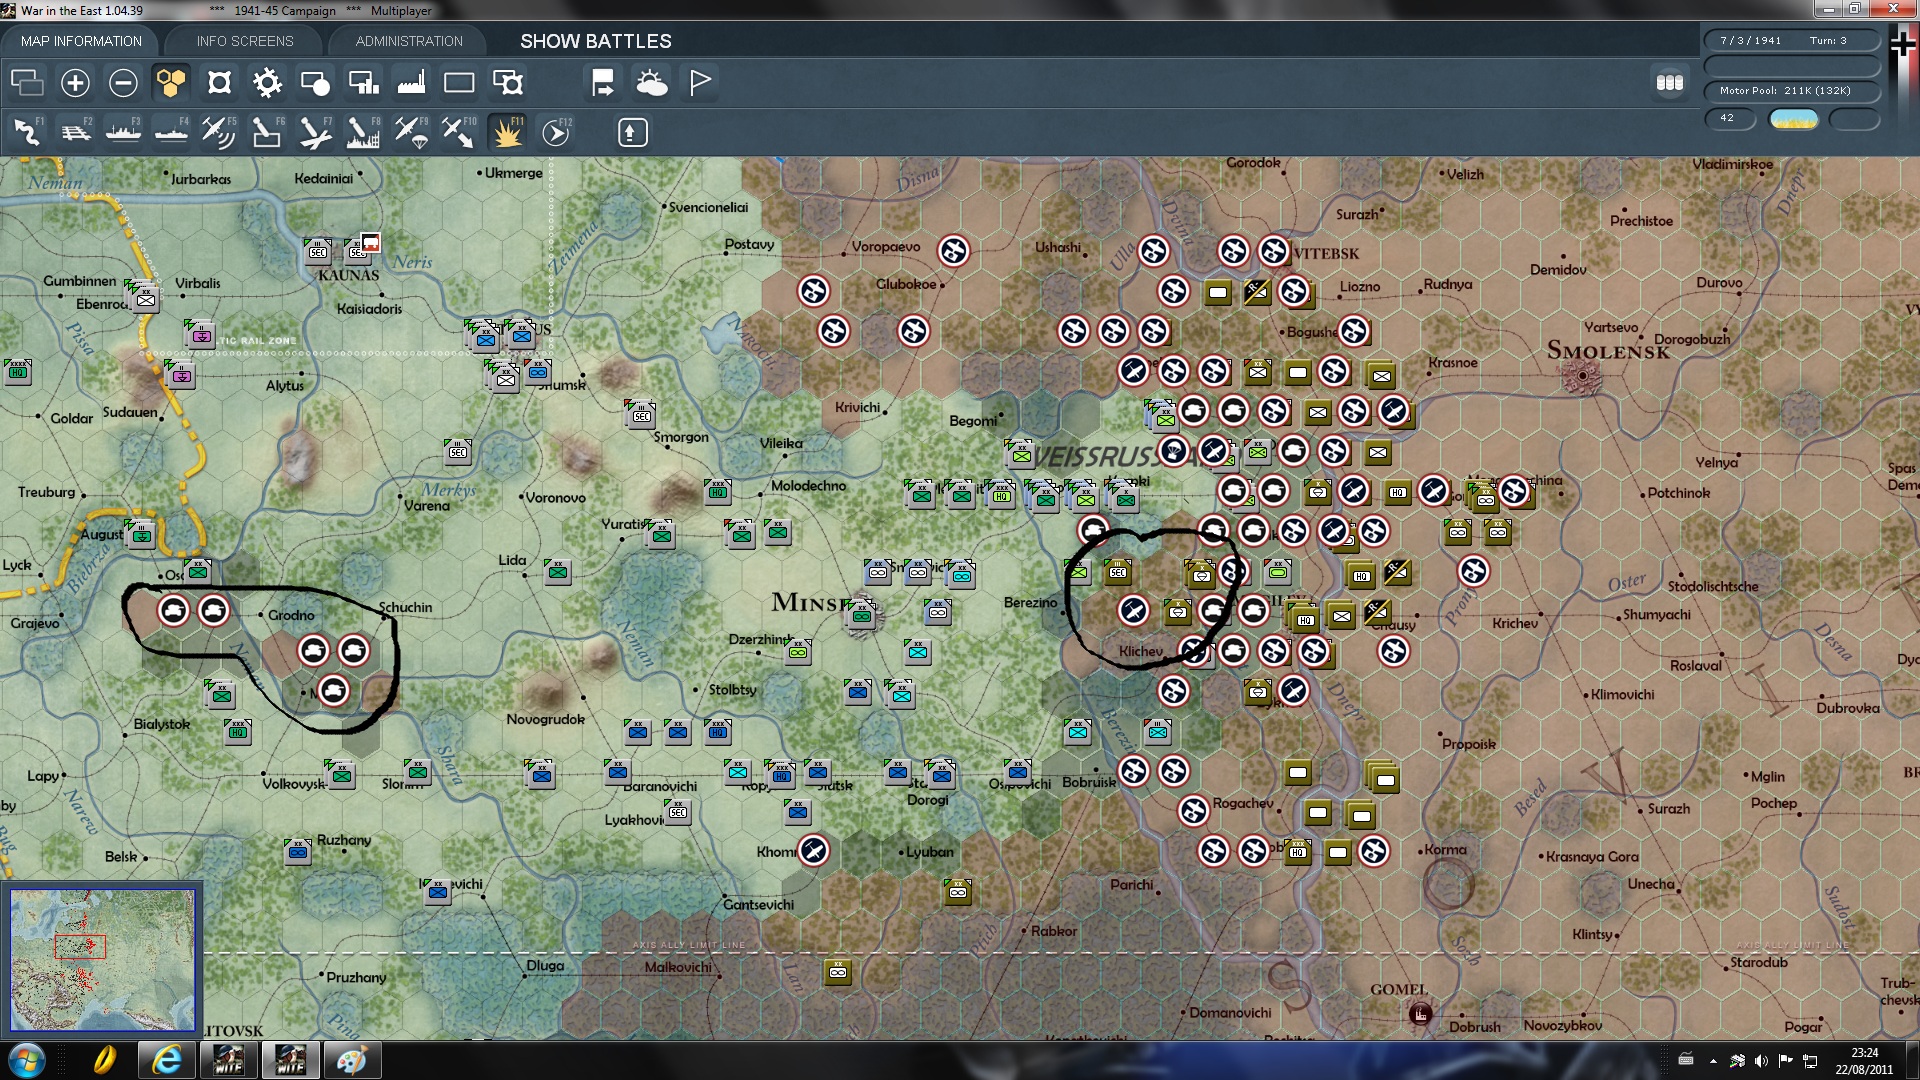The width and height of the screenshot is (1920, 1080).
Task: Click the date and turn display field
Action: coord(1792,41)
